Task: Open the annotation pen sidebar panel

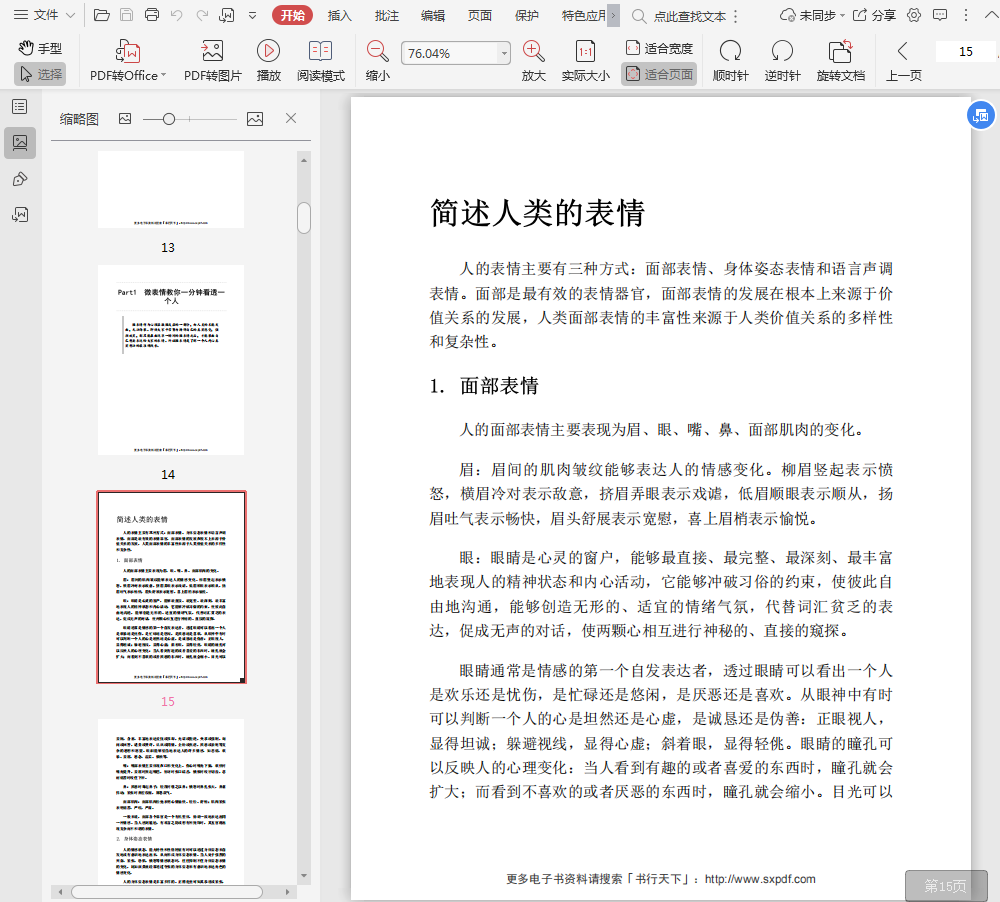Action: coord(19,179)
